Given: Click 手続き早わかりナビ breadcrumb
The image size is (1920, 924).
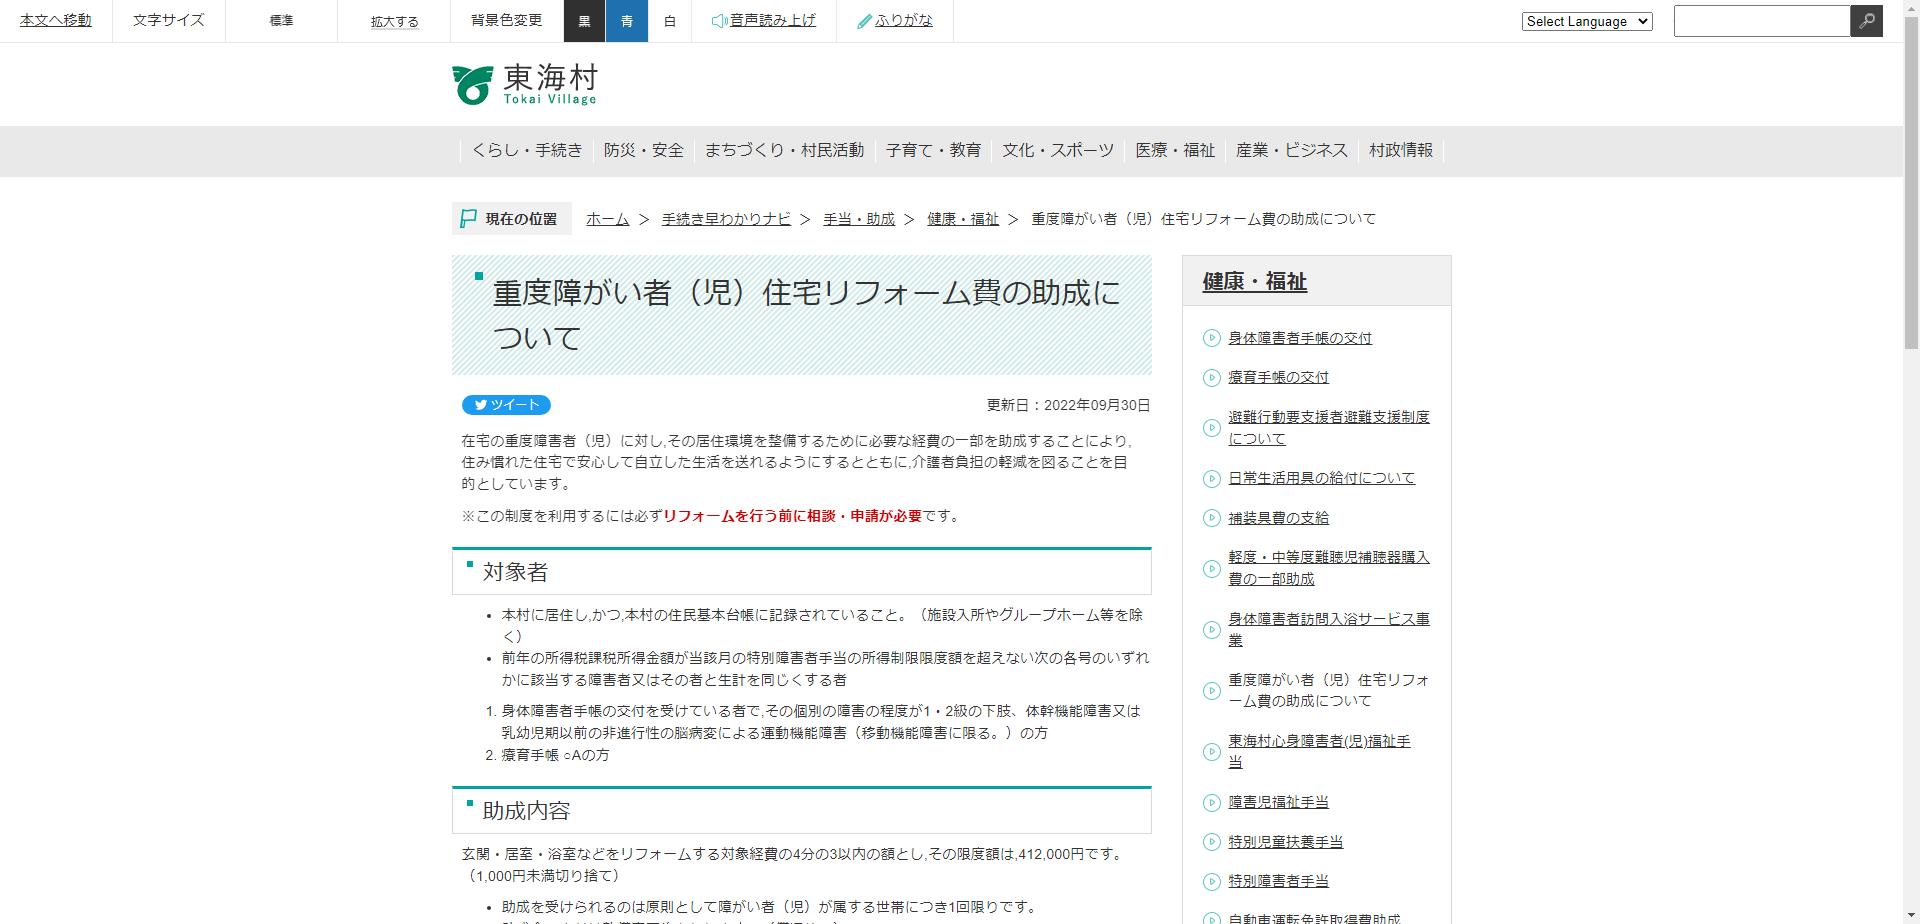Looking at the screenshot, I should (x=726, y=219).
